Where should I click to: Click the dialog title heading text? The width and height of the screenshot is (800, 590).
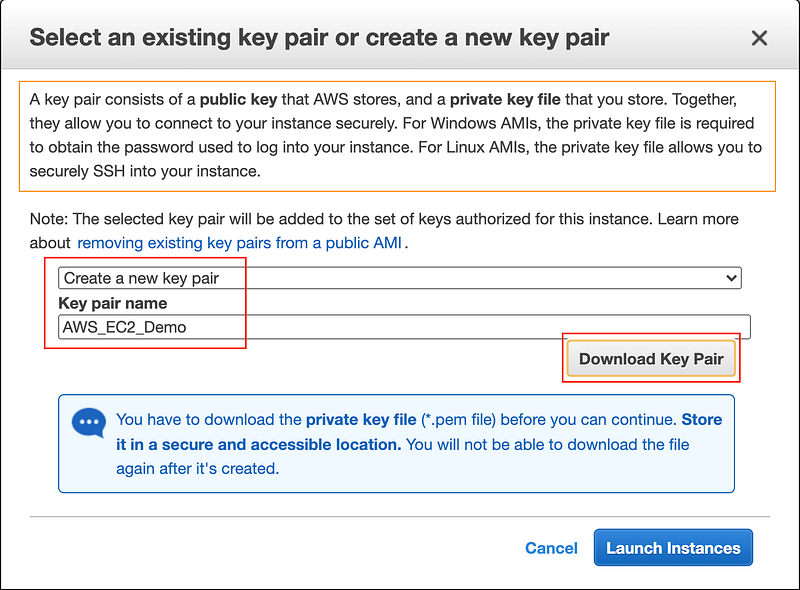319,39
